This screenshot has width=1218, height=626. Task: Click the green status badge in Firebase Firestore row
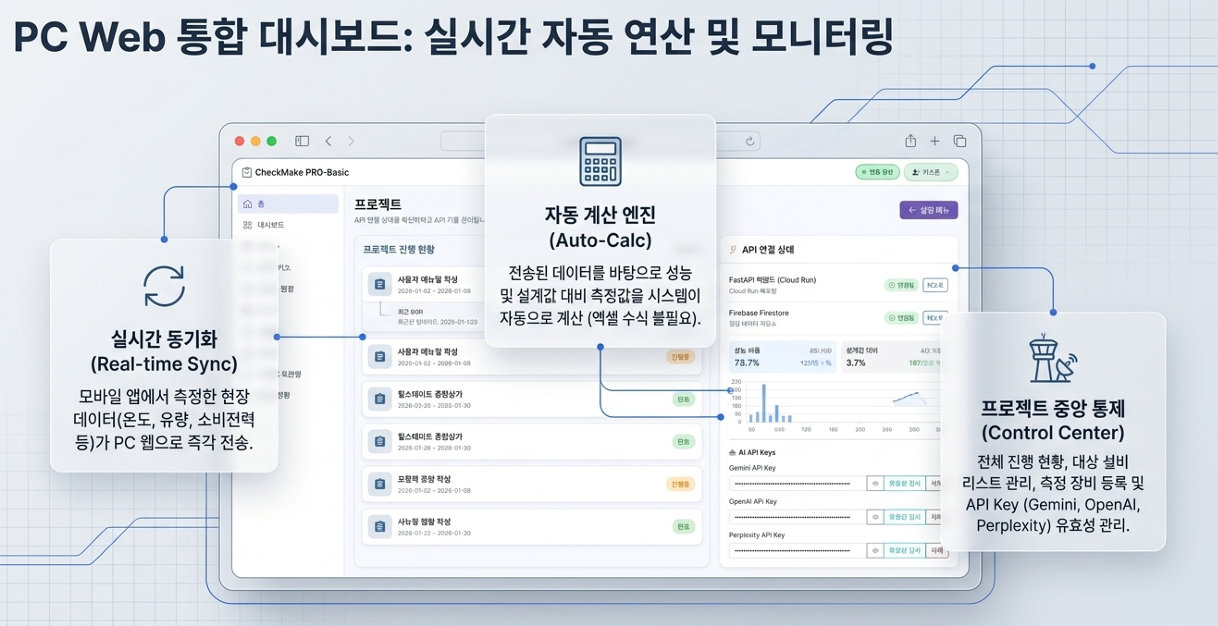point(901,318)
